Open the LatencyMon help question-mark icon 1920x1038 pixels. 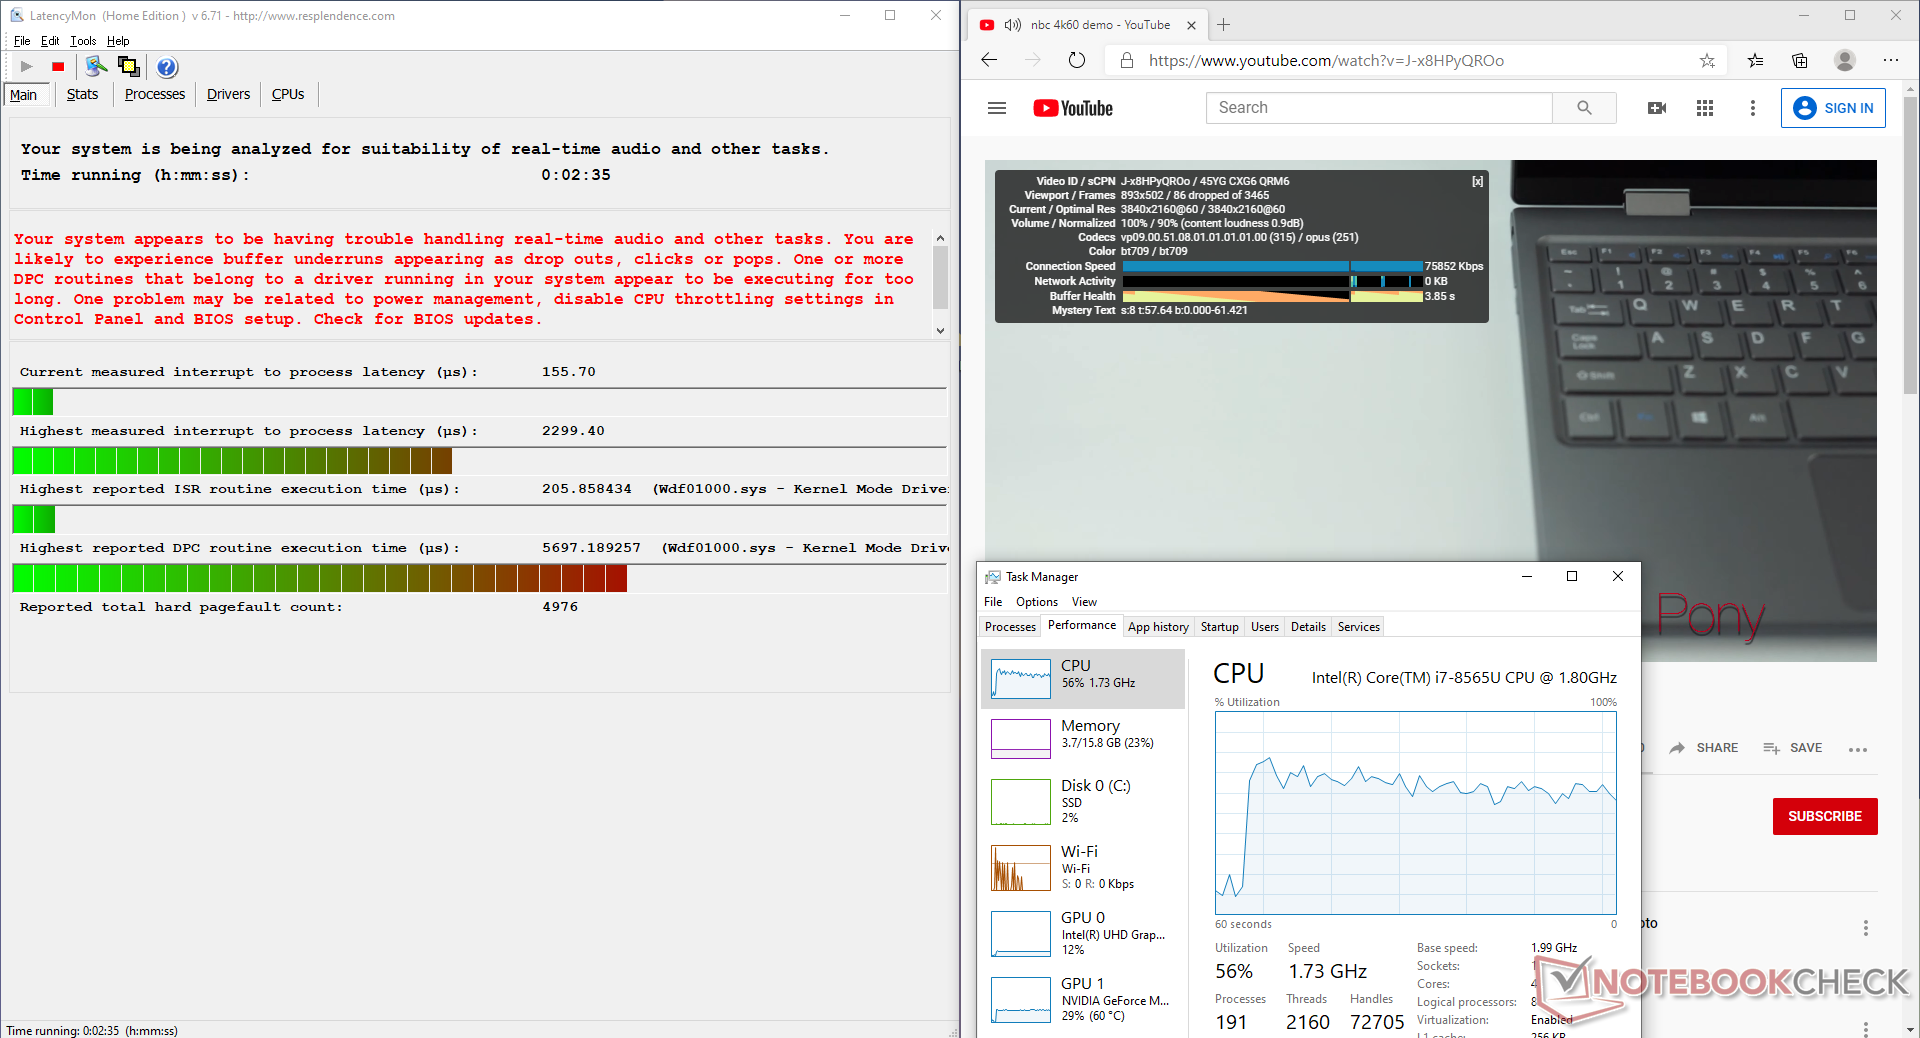pos(167,67)
